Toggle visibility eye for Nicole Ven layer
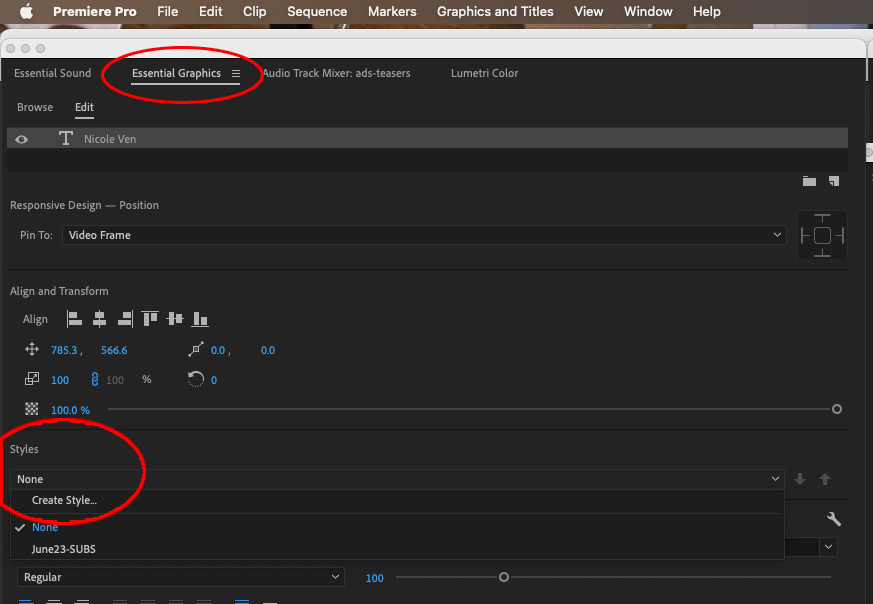 click(22, 139)
